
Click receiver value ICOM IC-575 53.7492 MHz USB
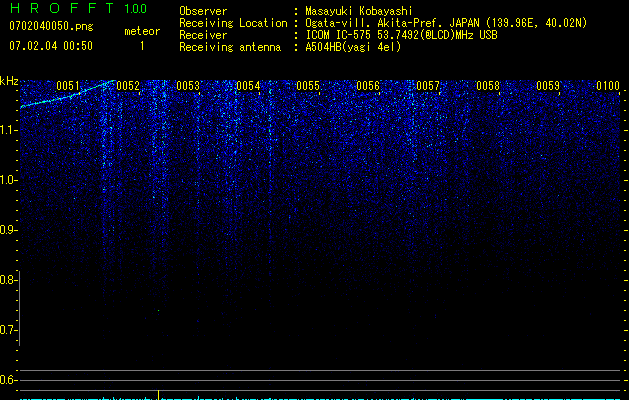tap(401, 35)
